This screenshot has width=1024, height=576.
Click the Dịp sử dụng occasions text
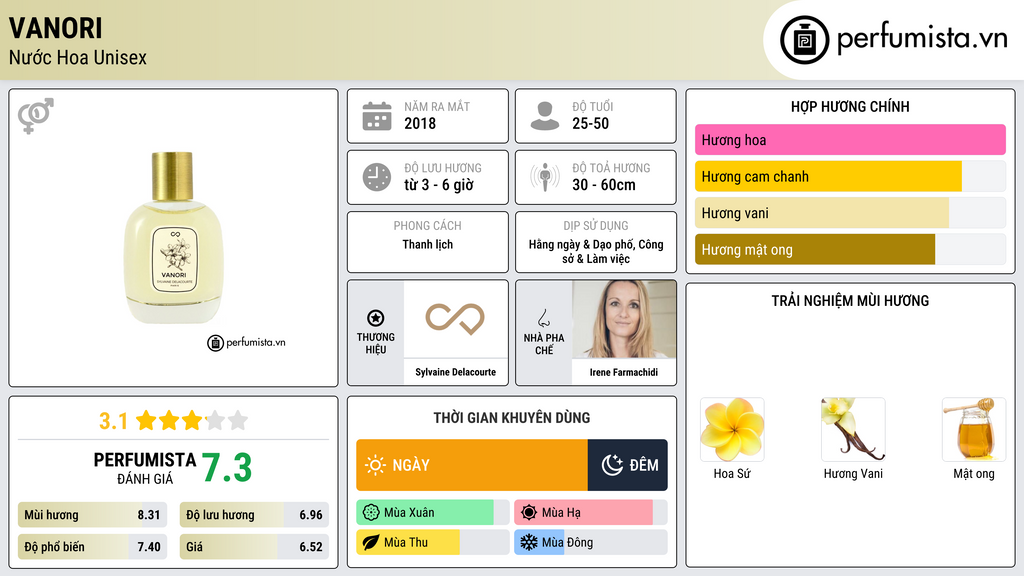click(596, 251)
